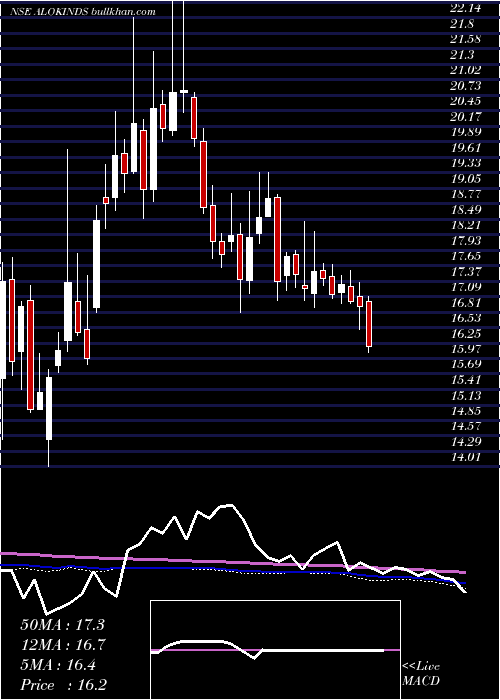
Task: Click the 17.37 price axis label
Action: pos(466,271)
